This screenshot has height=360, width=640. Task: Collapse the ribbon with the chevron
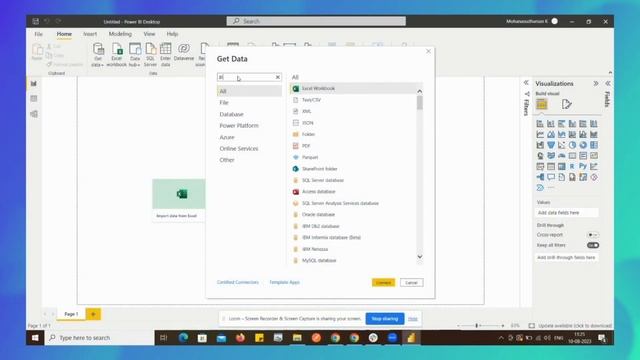[x=610, y=73]
